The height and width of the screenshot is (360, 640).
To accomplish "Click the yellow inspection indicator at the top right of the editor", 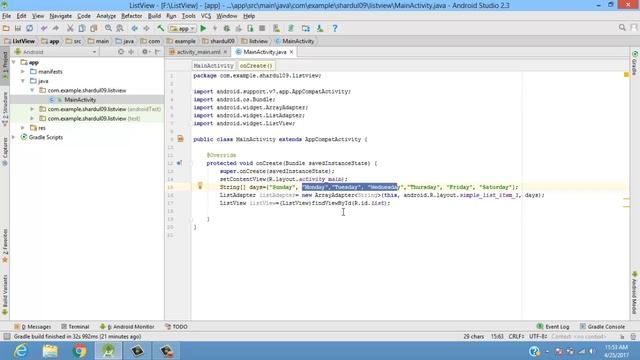I will click(x=626, y=75).
